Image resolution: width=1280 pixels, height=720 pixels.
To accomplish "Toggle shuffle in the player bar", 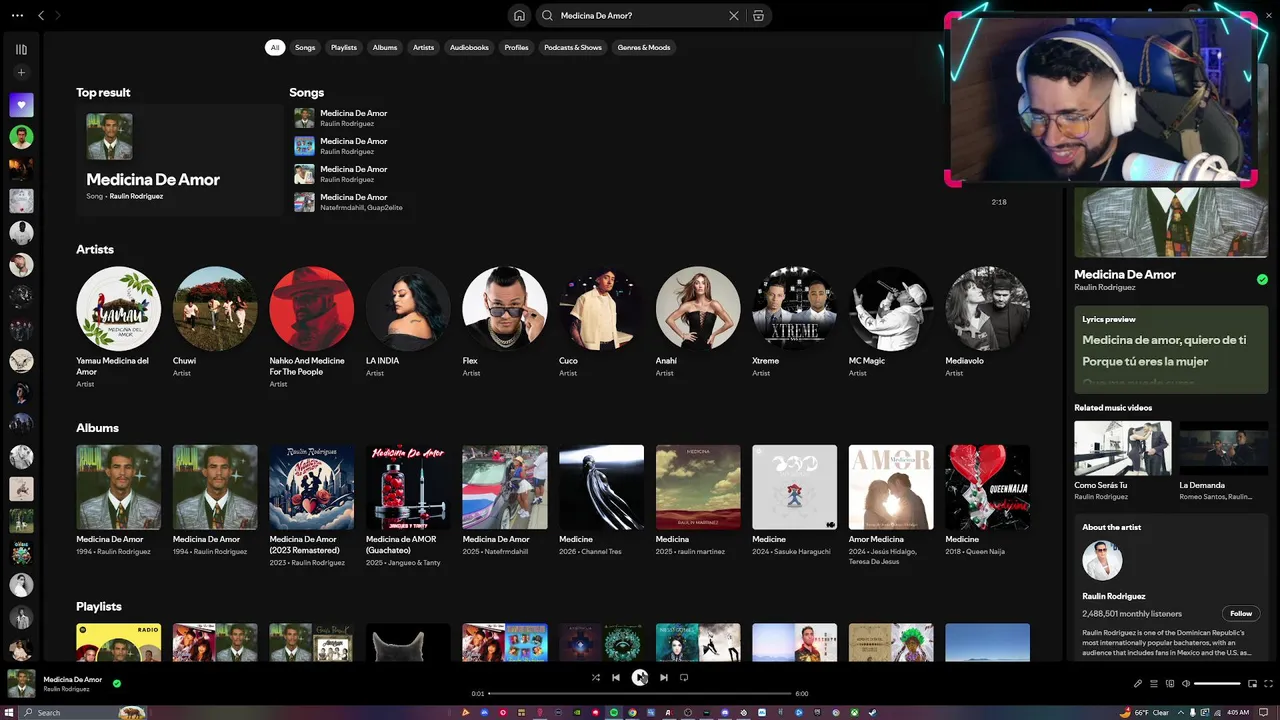I will pyautogui.click(x=595, y=677).
